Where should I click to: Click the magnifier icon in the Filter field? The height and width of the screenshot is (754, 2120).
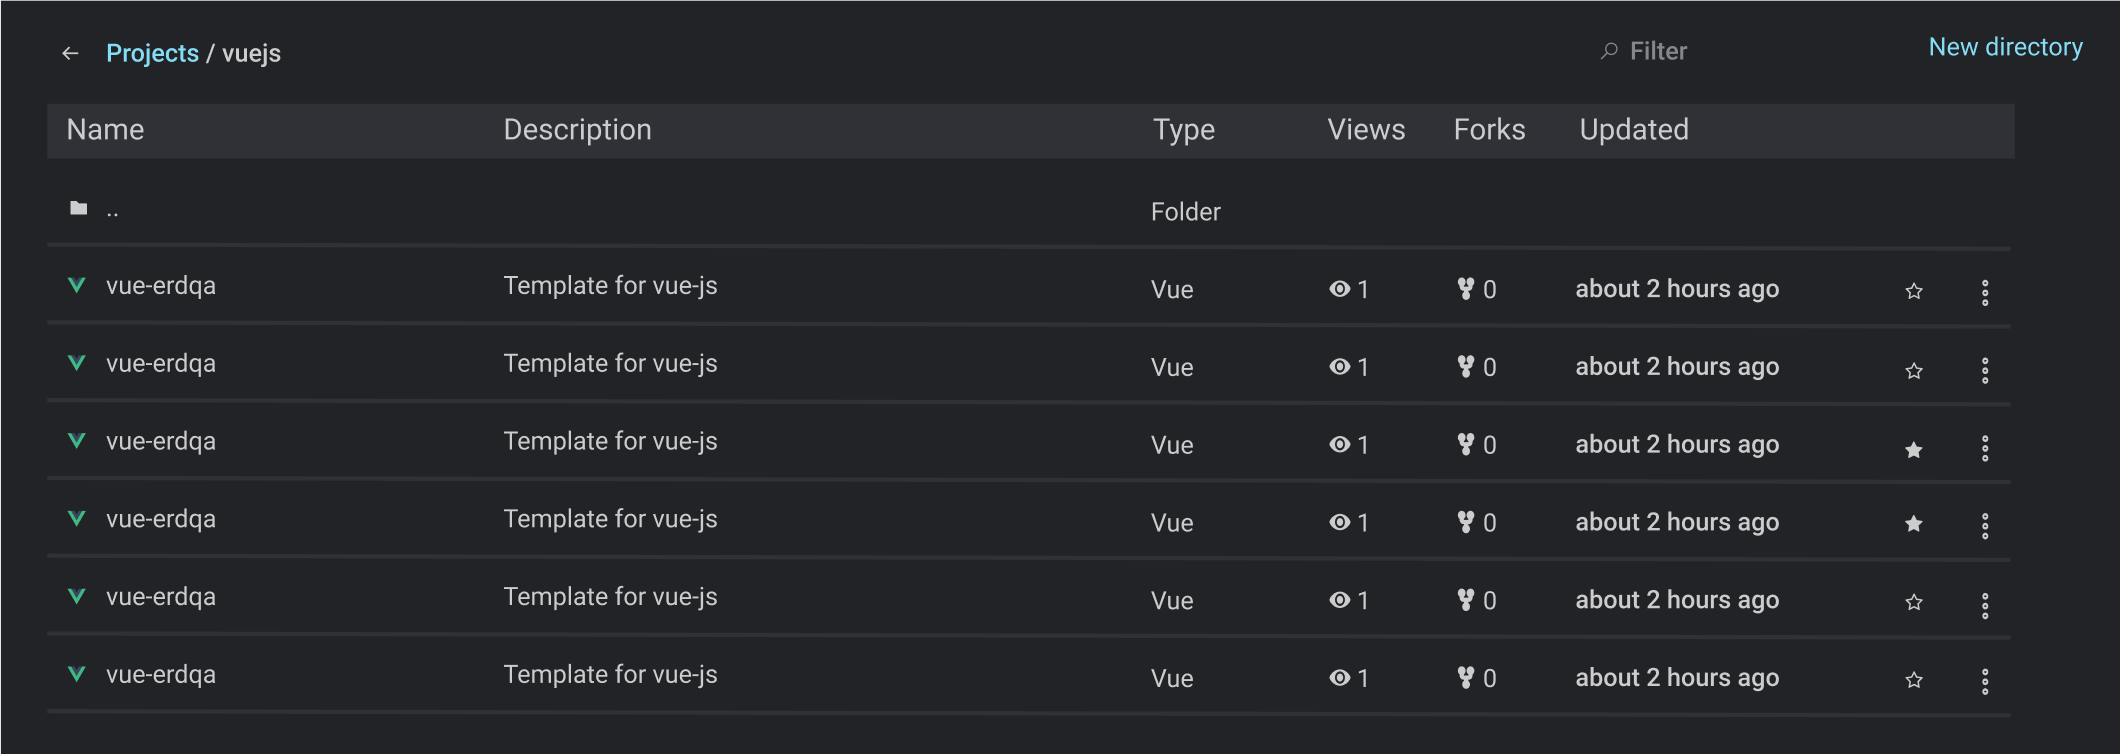[x=1608, y=50]
